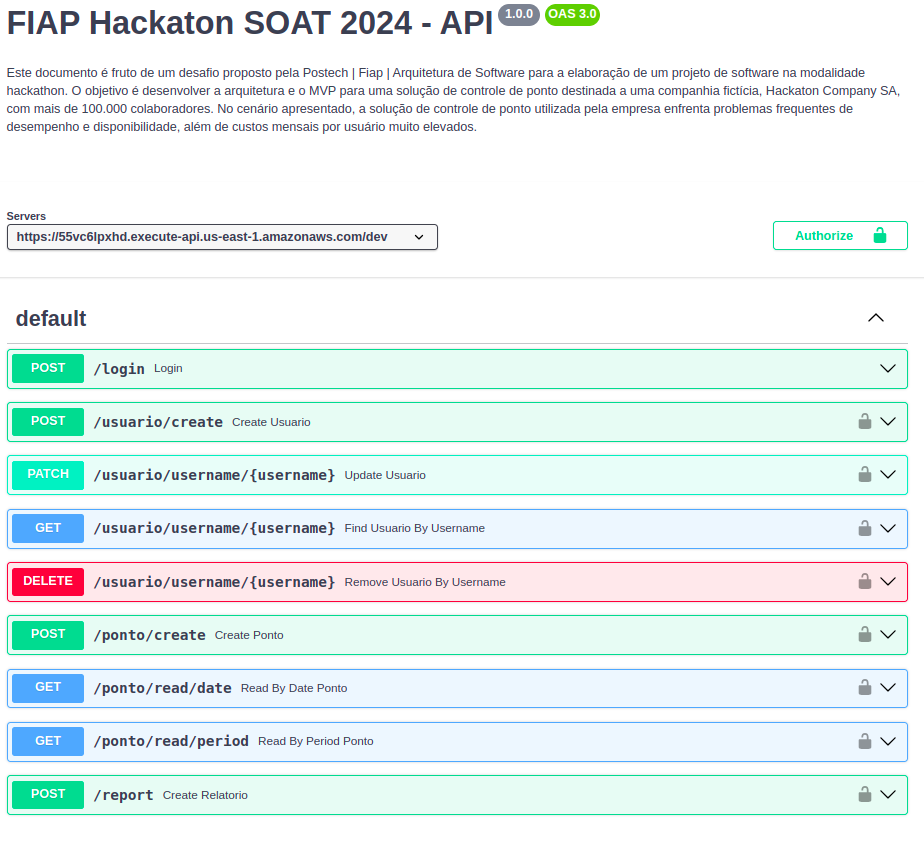Image resolution: width=924 pixels, height=847 pixels.
Task: Click the /login endpoint path
Action: pyautogui.click(x=119, y=369)
